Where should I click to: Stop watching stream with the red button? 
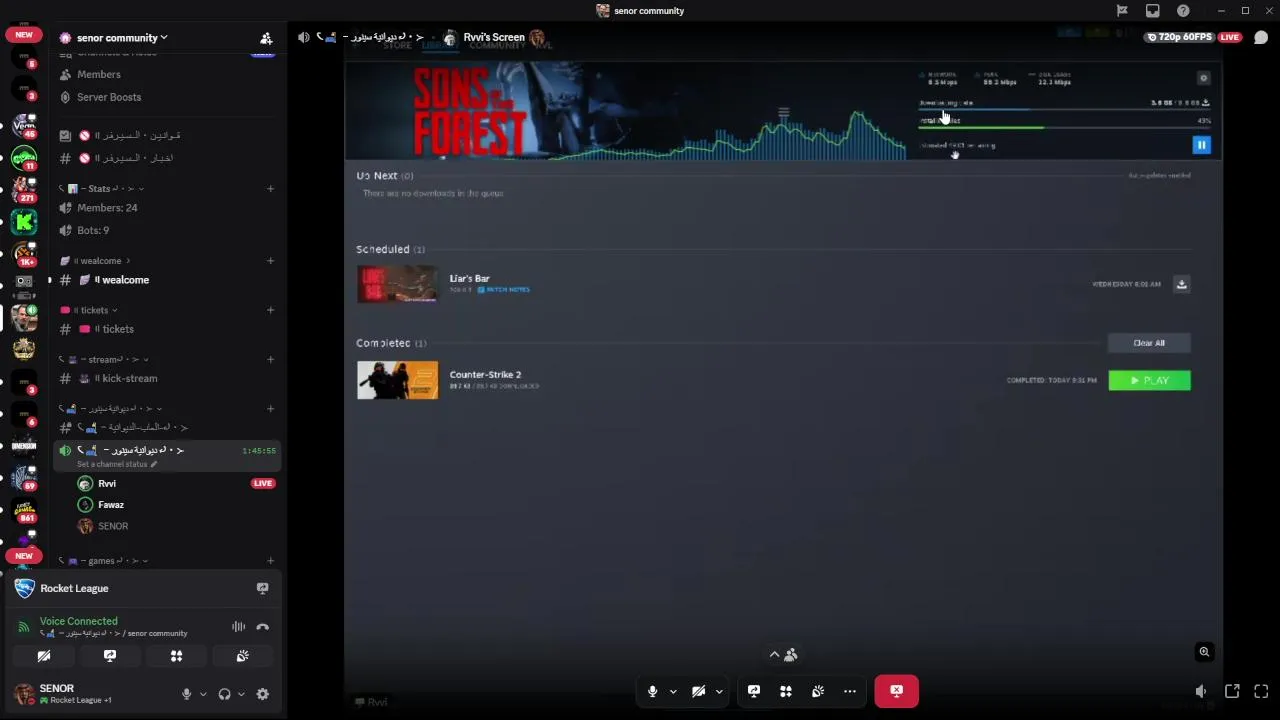[x=896, y=691]
